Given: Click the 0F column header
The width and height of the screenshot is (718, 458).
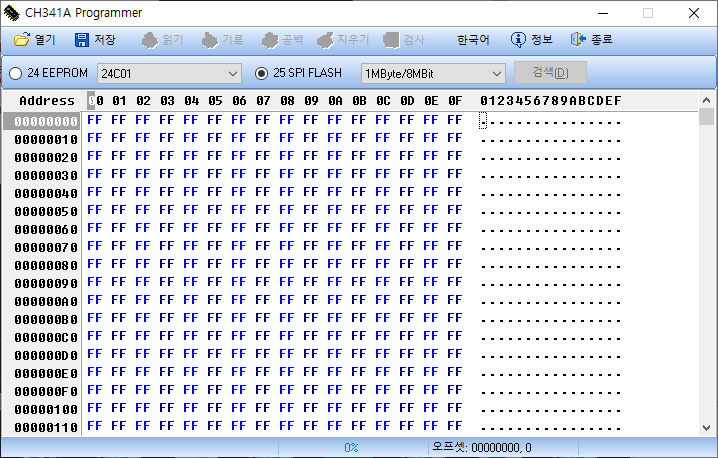Looking at the screenshot, I should (x=455, y=101).
